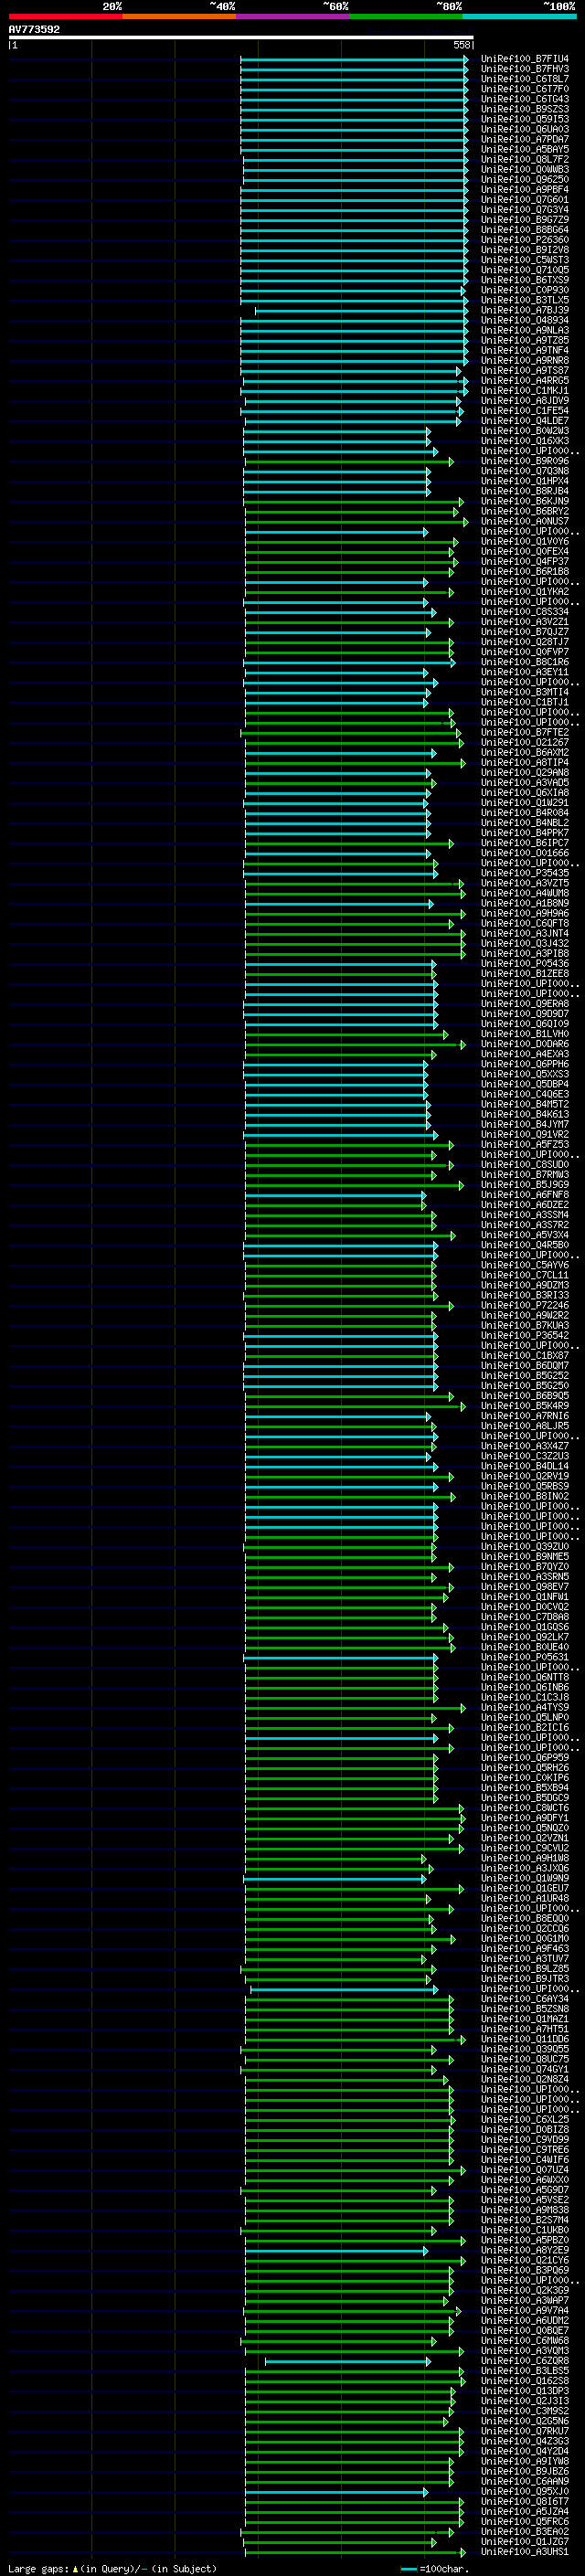Select UniRef100_B6KJN9 hit
Viewport: 585px width, 2576px height.
[x=525, y=502]
